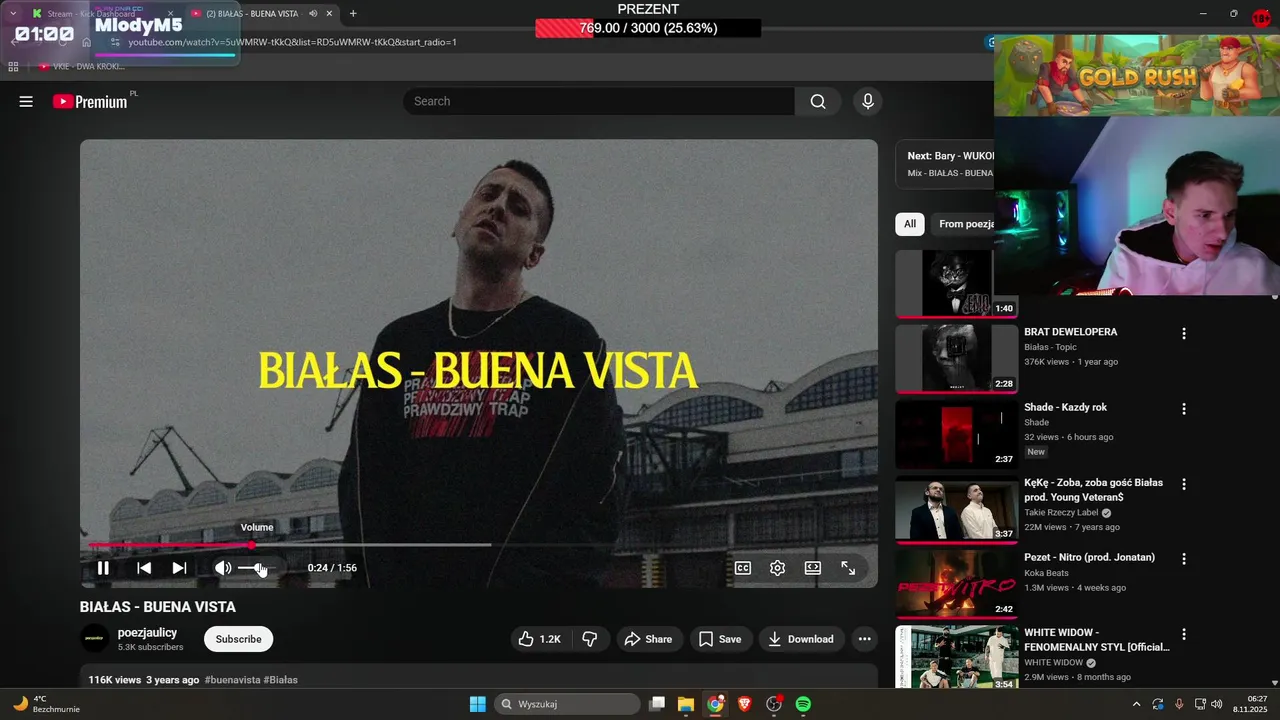Open the #Białas hashtag

point(281,680)
